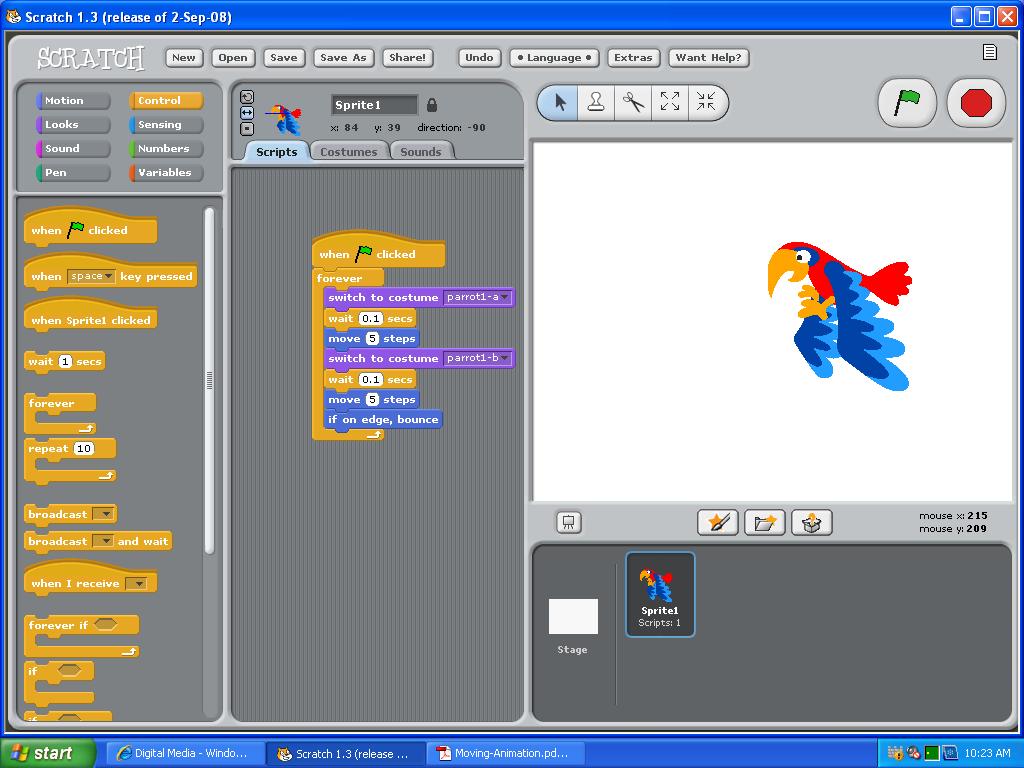1024x768 pixels.
Task: Enable the don't-rotate style for Sprite1
Action: (246, 127)
